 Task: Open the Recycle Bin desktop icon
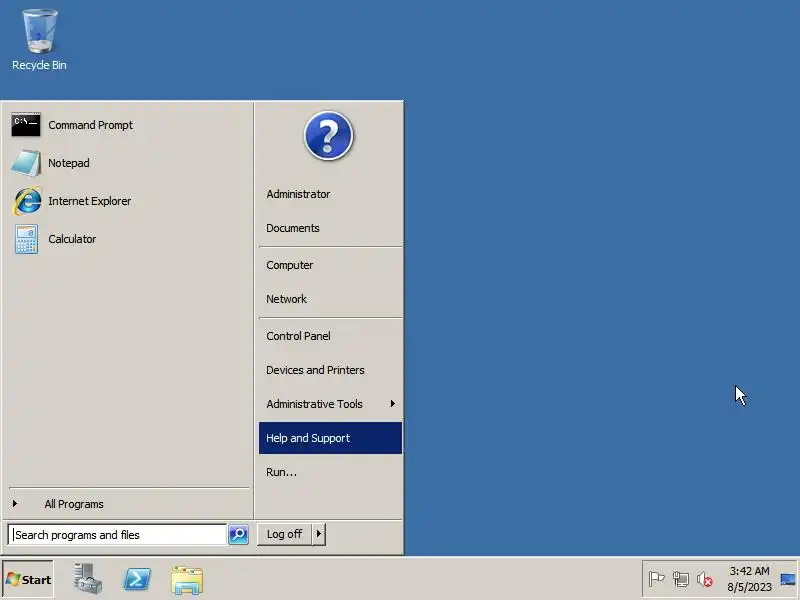tap(39, 40)
